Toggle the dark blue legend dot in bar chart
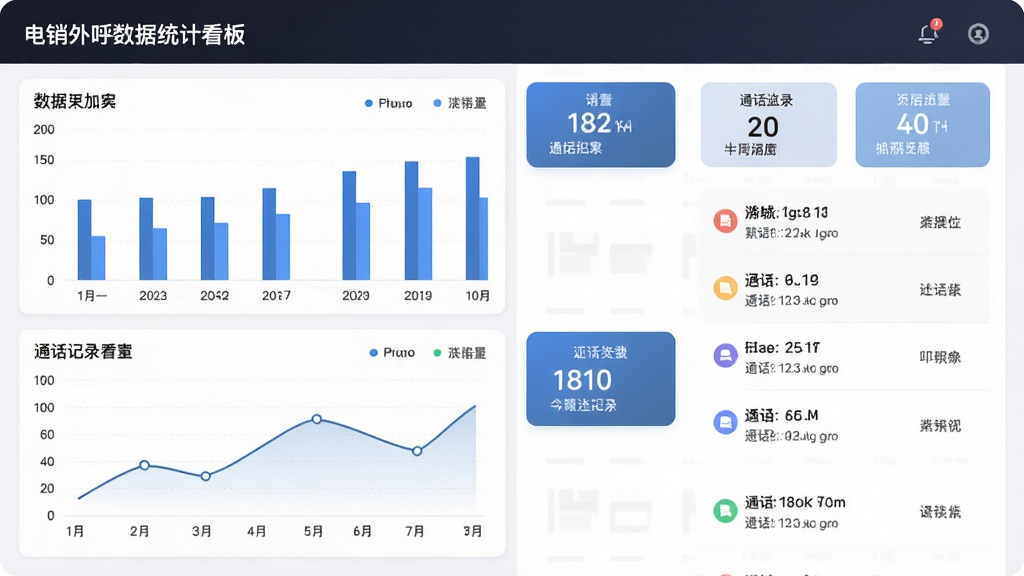 coord(368,103)
